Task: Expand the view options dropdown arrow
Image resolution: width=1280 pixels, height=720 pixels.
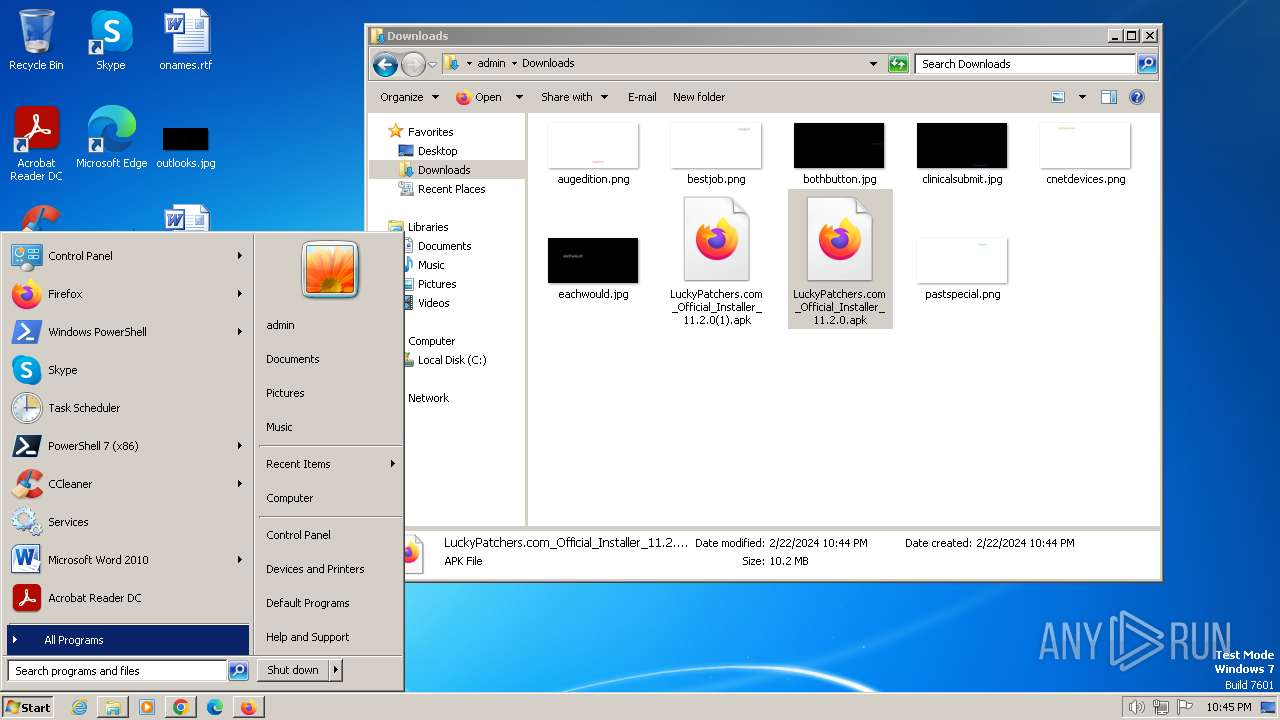Action: point(1082,97)
